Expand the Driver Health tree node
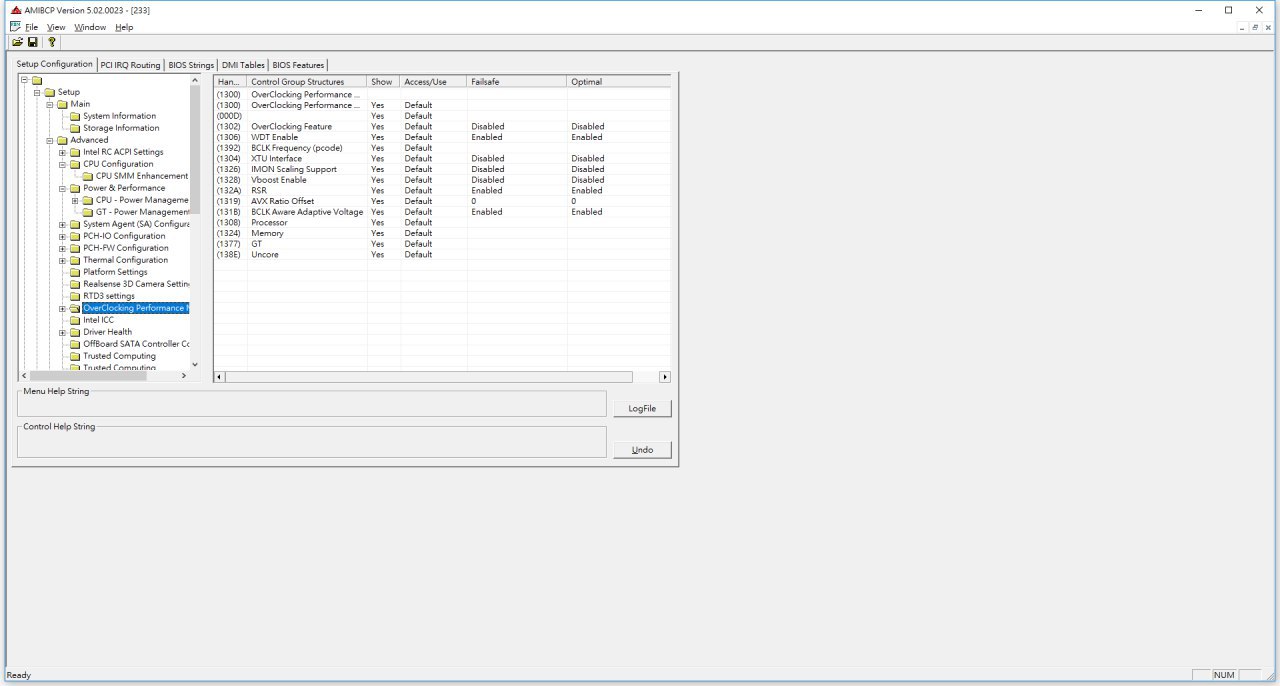The height and width of the screenshot is (686, 1280). coord(62,332)
